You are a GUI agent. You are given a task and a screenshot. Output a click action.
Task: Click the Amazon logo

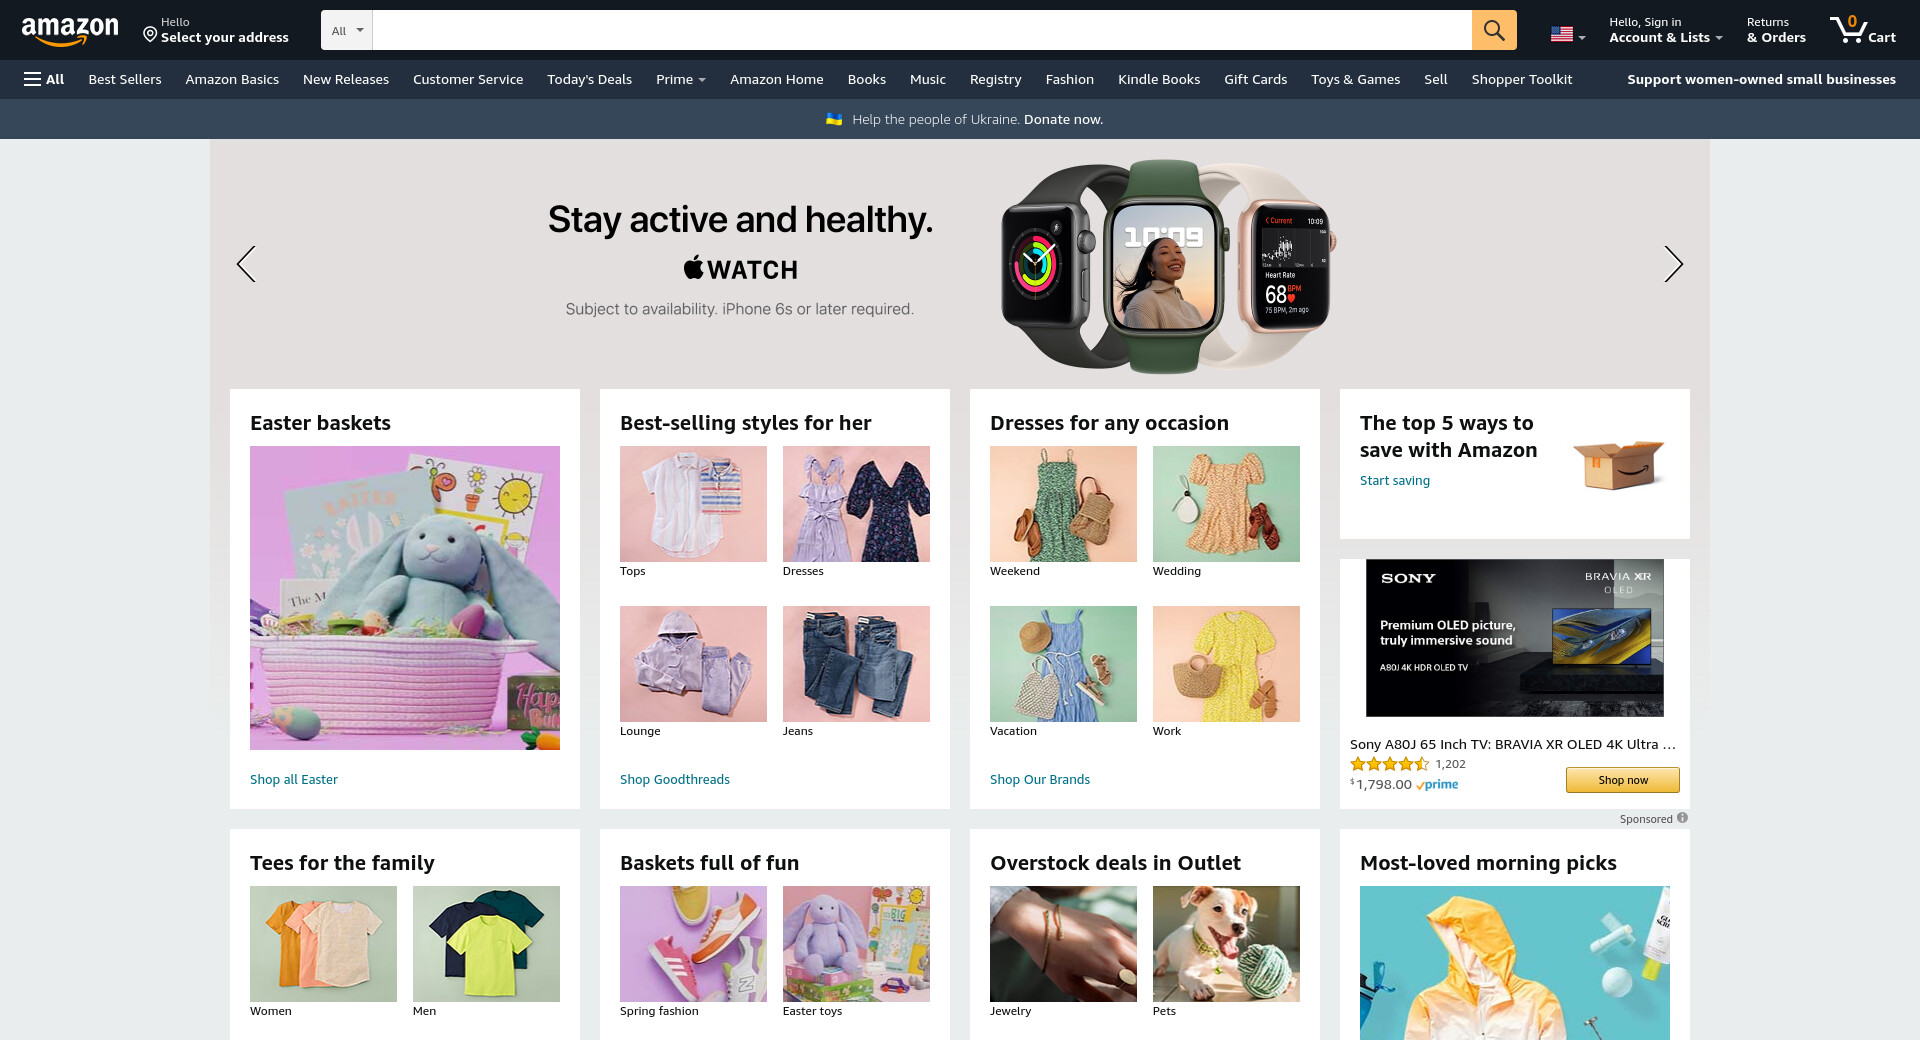(x=70, y=30)
